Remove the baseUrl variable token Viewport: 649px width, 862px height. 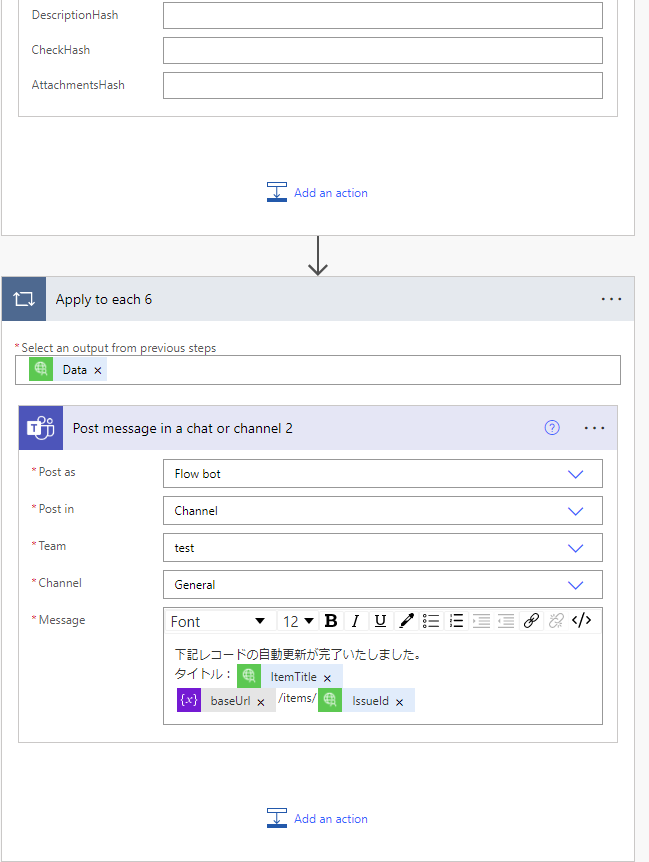click(x=261, y=702)
